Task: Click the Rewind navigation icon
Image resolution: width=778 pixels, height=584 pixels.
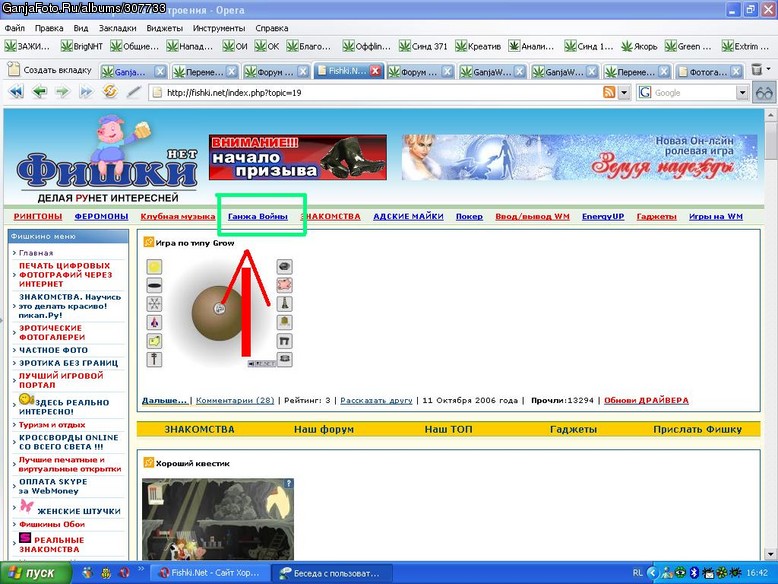Action: coord(16,92)
